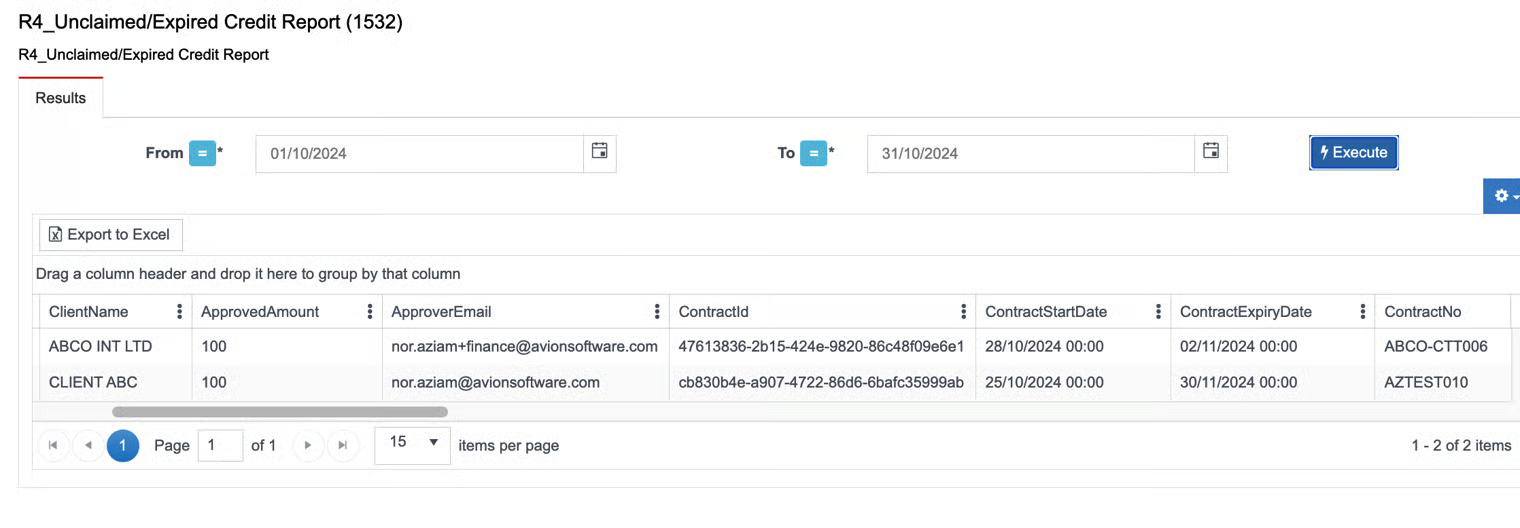Run the report with Execute button

pos(1354,153)
